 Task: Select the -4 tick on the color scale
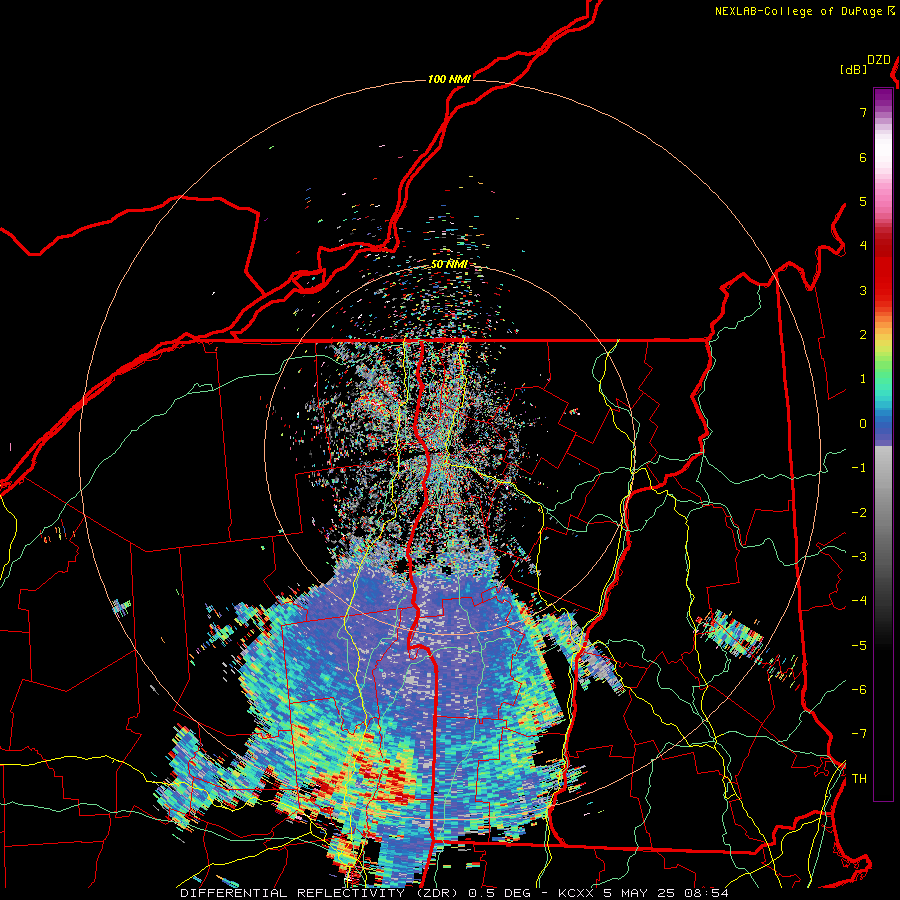pyautogui.click(x=859, y=601)
